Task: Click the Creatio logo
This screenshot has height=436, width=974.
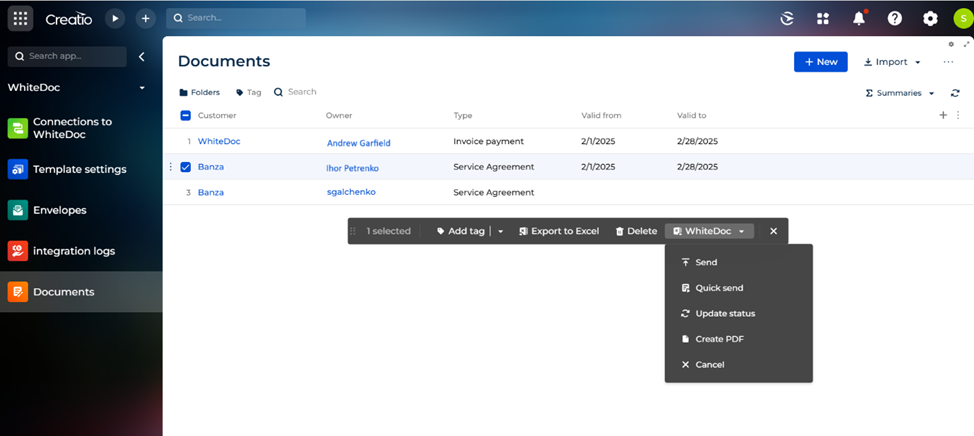Action: [x=68, y=19]
